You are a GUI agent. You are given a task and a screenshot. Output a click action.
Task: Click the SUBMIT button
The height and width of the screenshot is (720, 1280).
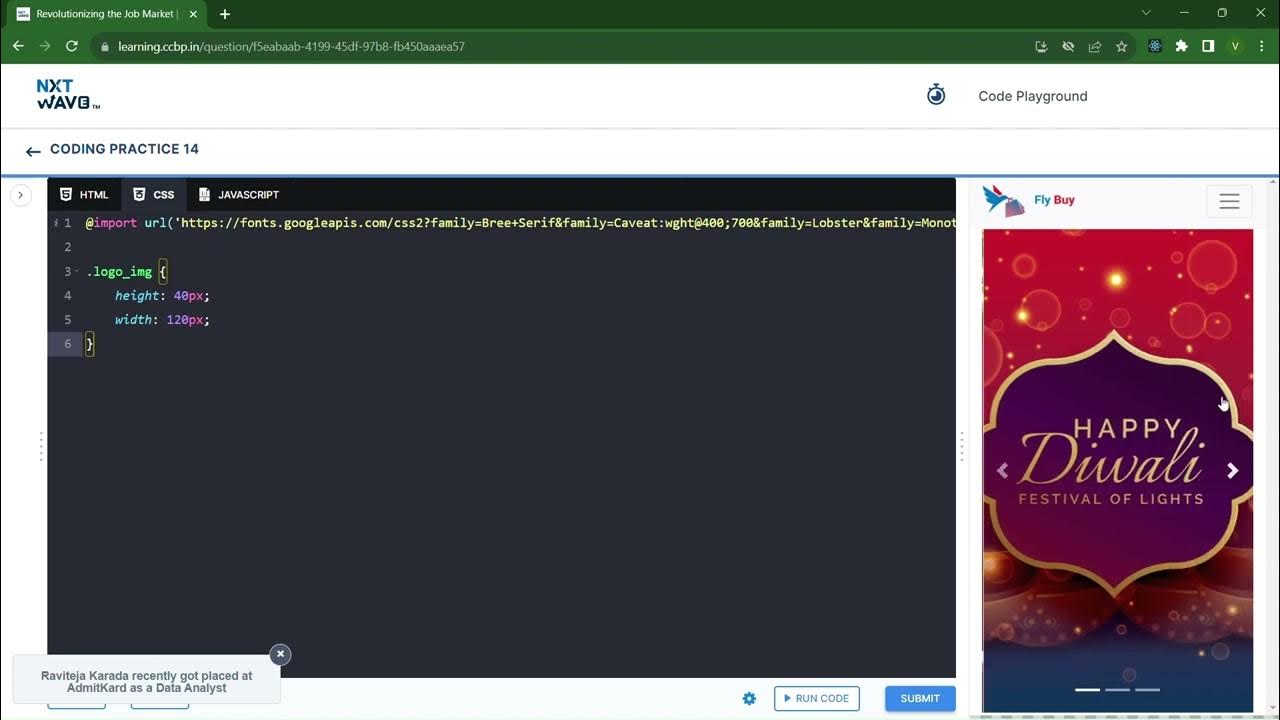pos(920,698)
